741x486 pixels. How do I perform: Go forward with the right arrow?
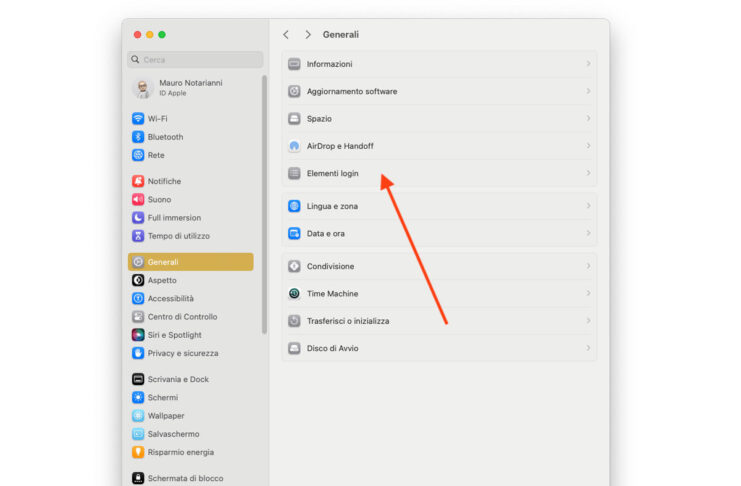click(x=308, y=35)
